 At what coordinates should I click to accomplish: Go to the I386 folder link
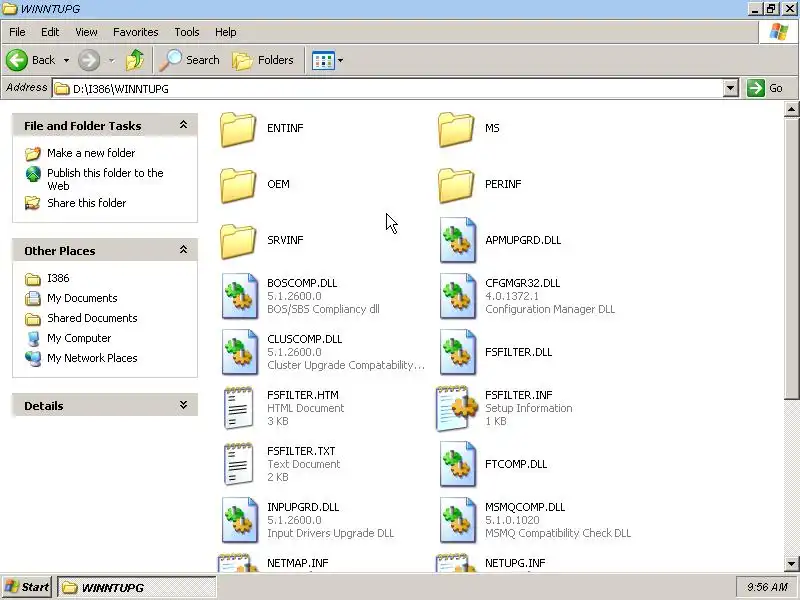click(x=58, y=278)
